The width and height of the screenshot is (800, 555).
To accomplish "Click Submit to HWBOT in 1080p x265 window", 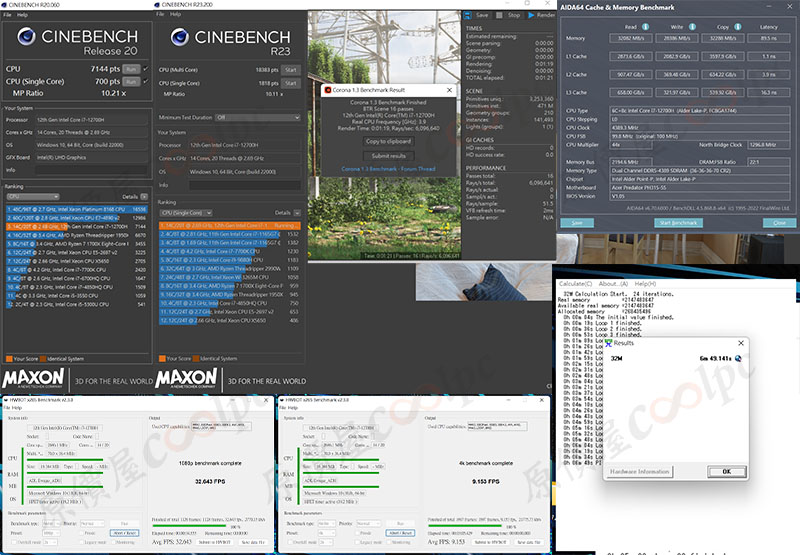I will 215,542.
